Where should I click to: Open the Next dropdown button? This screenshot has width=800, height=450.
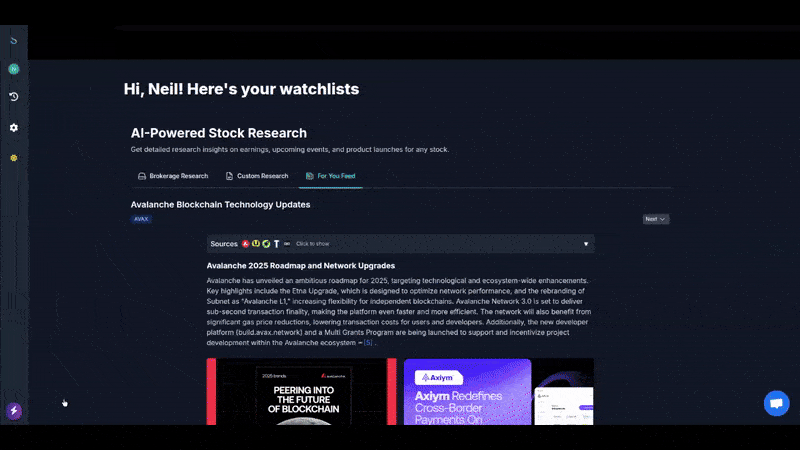tap(656, 219)
